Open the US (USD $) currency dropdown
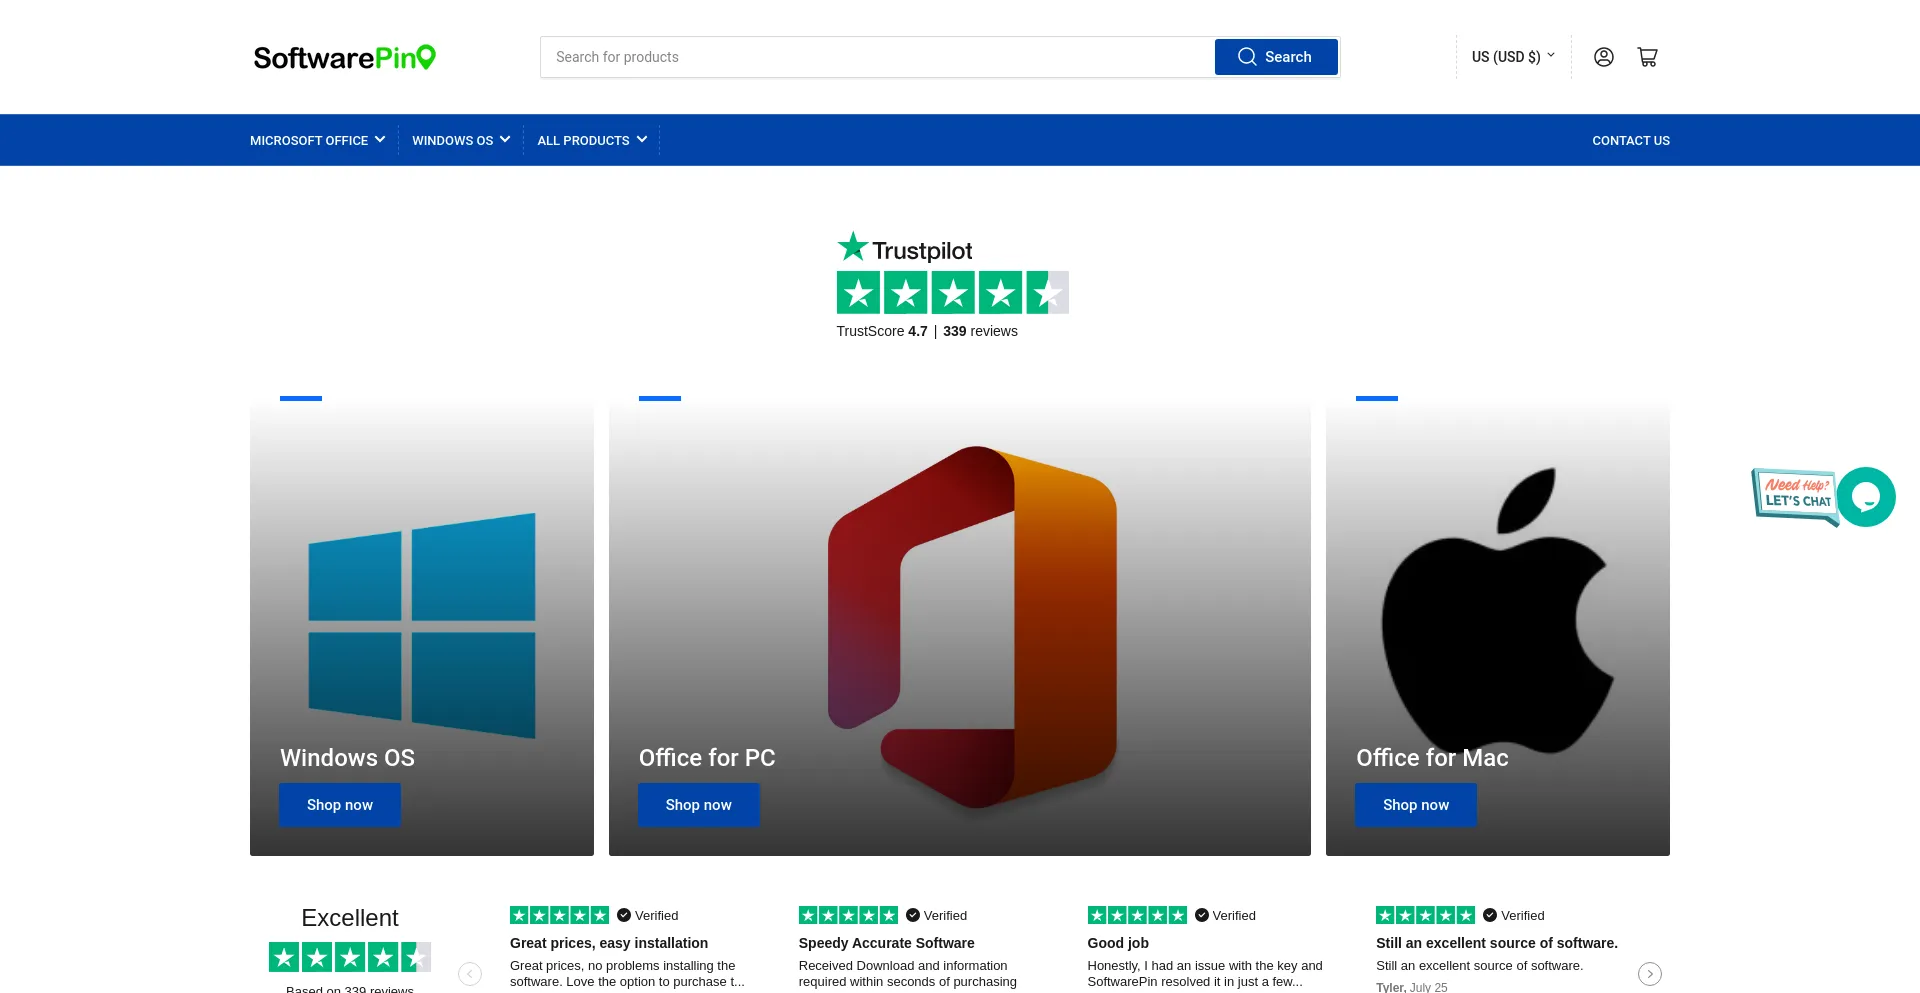 (1513, 57)
